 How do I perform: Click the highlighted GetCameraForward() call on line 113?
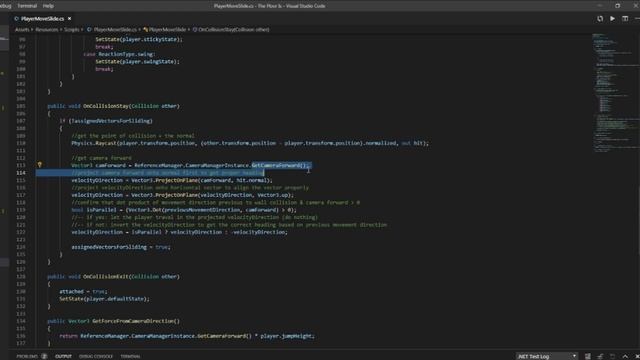coord(281,165)
